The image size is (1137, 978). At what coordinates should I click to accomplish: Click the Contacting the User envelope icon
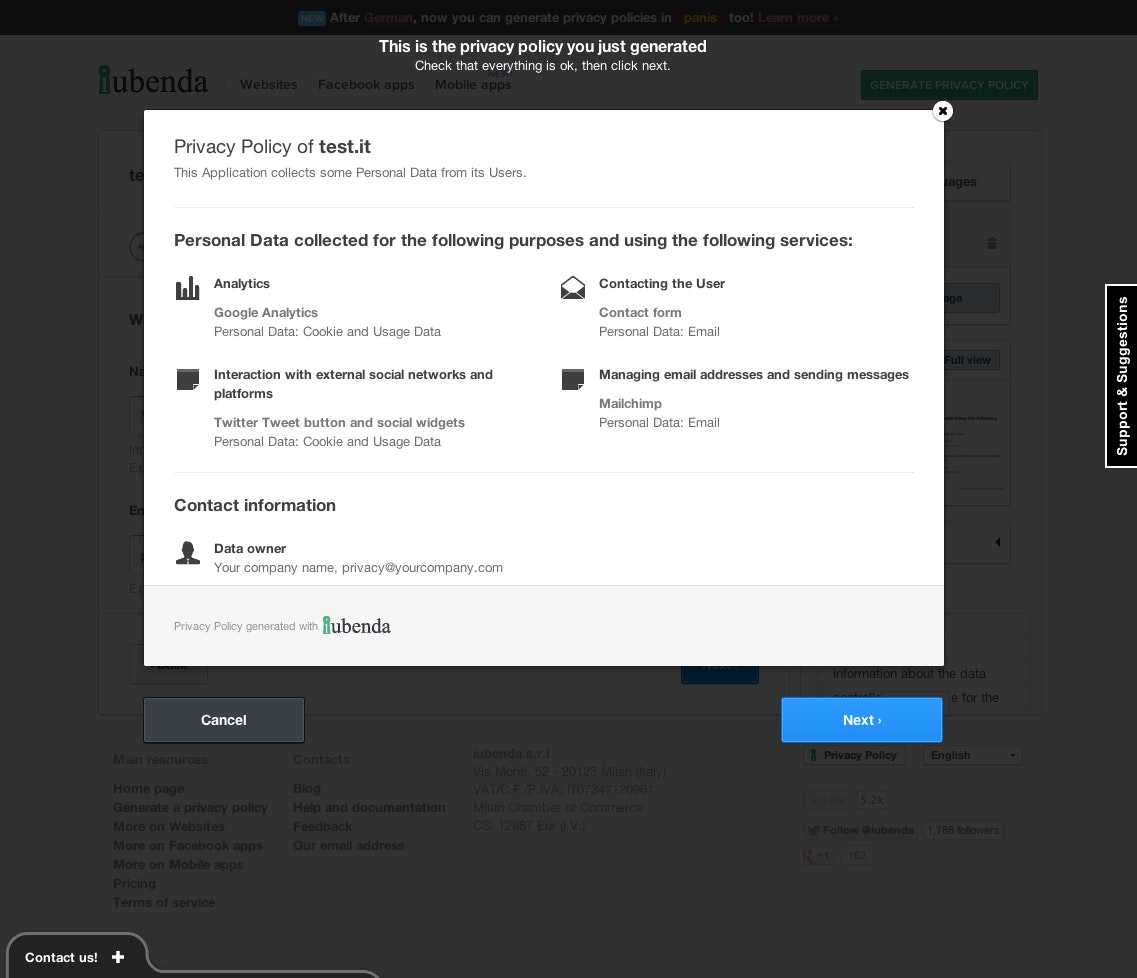pyautogui.click(x=573, y=288)
